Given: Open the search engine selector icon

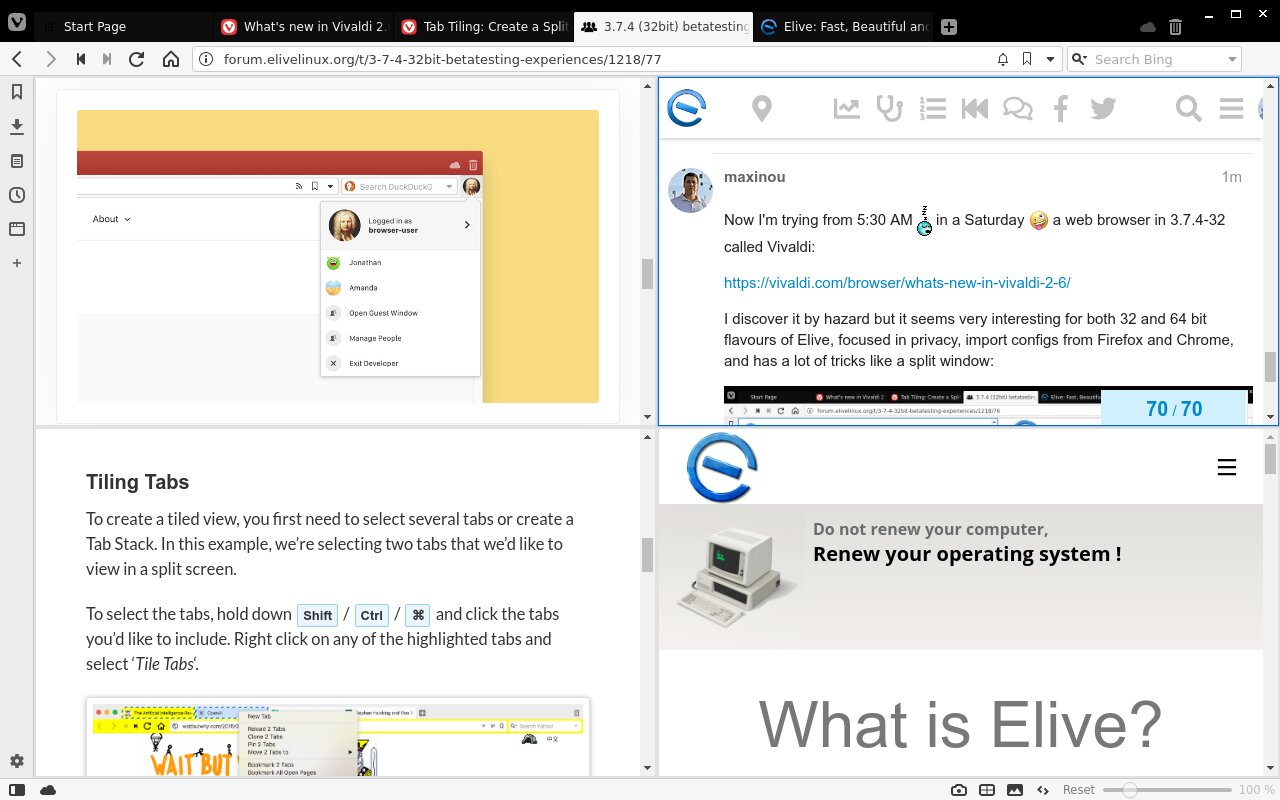Looking at the screenshot, I should click(x=1079, y=59).
